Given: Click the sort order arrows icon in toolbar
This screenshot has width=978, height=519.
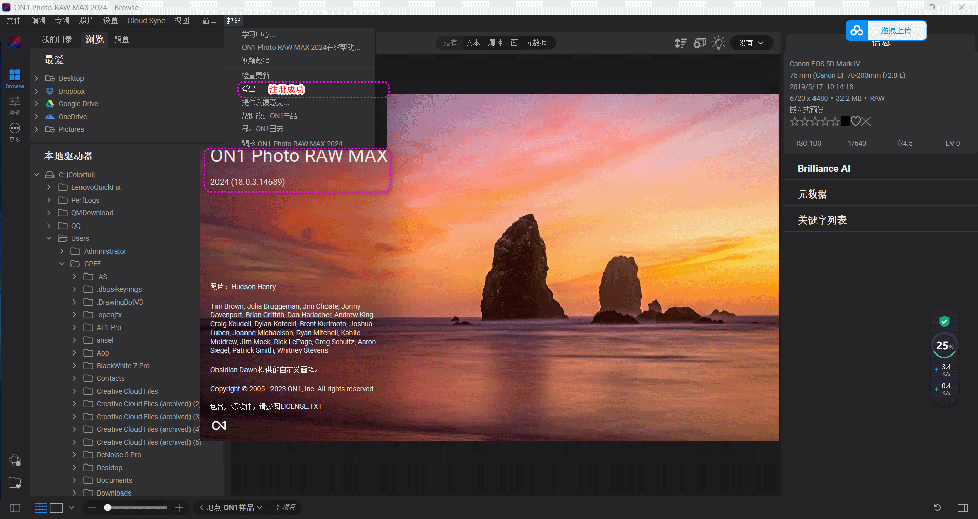Looking at the screenshot, I should (x=680, y=43).
